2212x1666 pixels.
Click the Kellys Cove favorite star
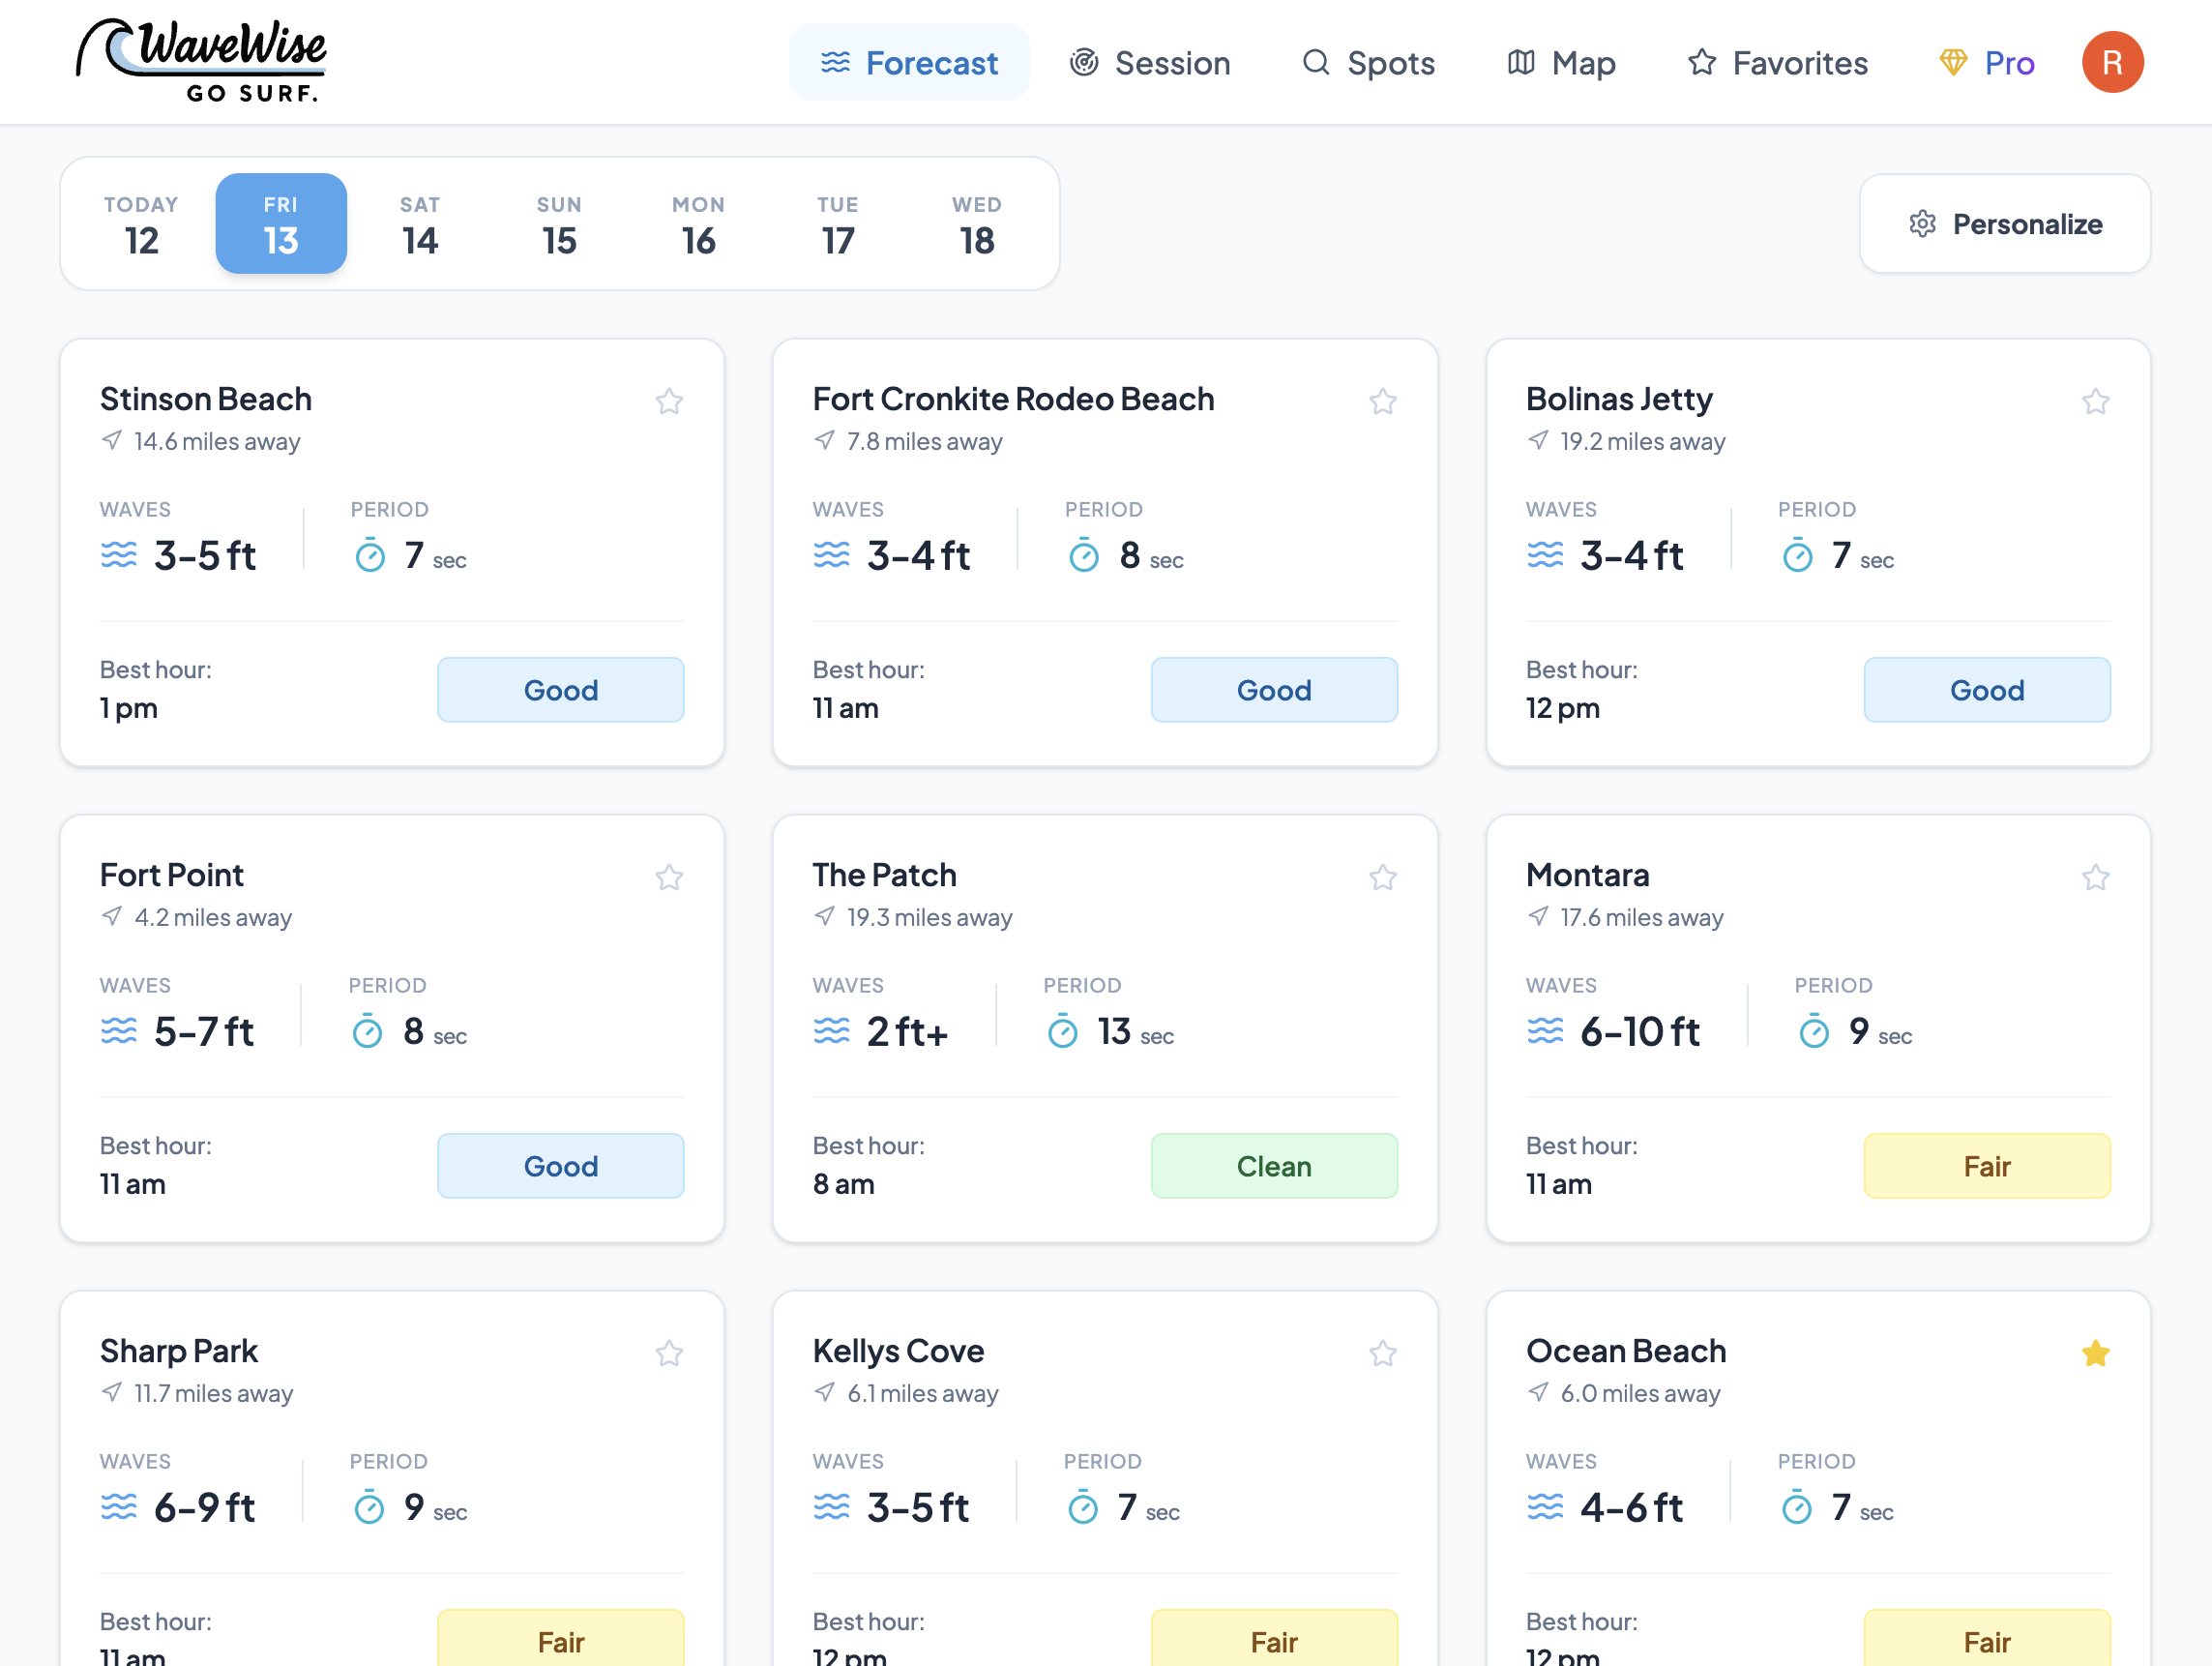pos(1382,1353)
